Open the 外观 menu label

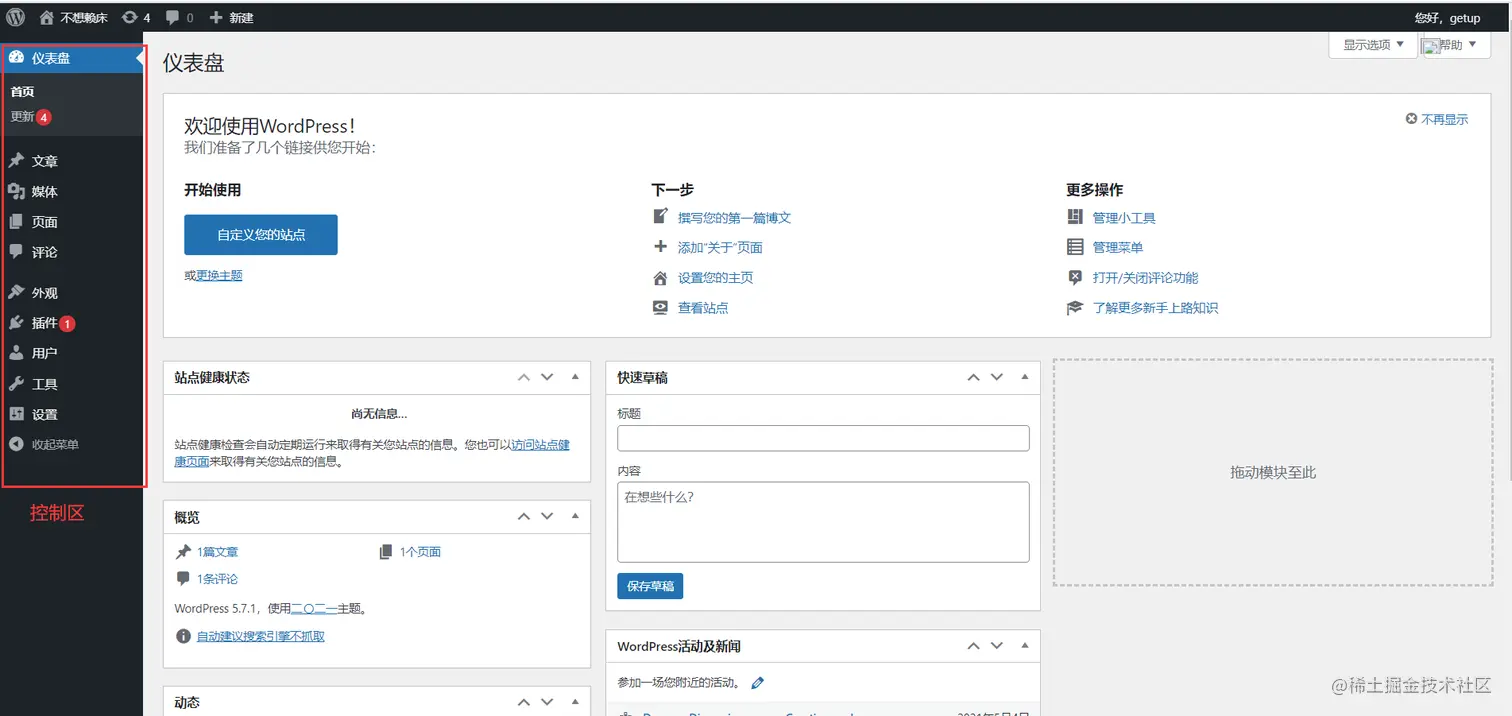pyautogui.click(x=45, y=293)
